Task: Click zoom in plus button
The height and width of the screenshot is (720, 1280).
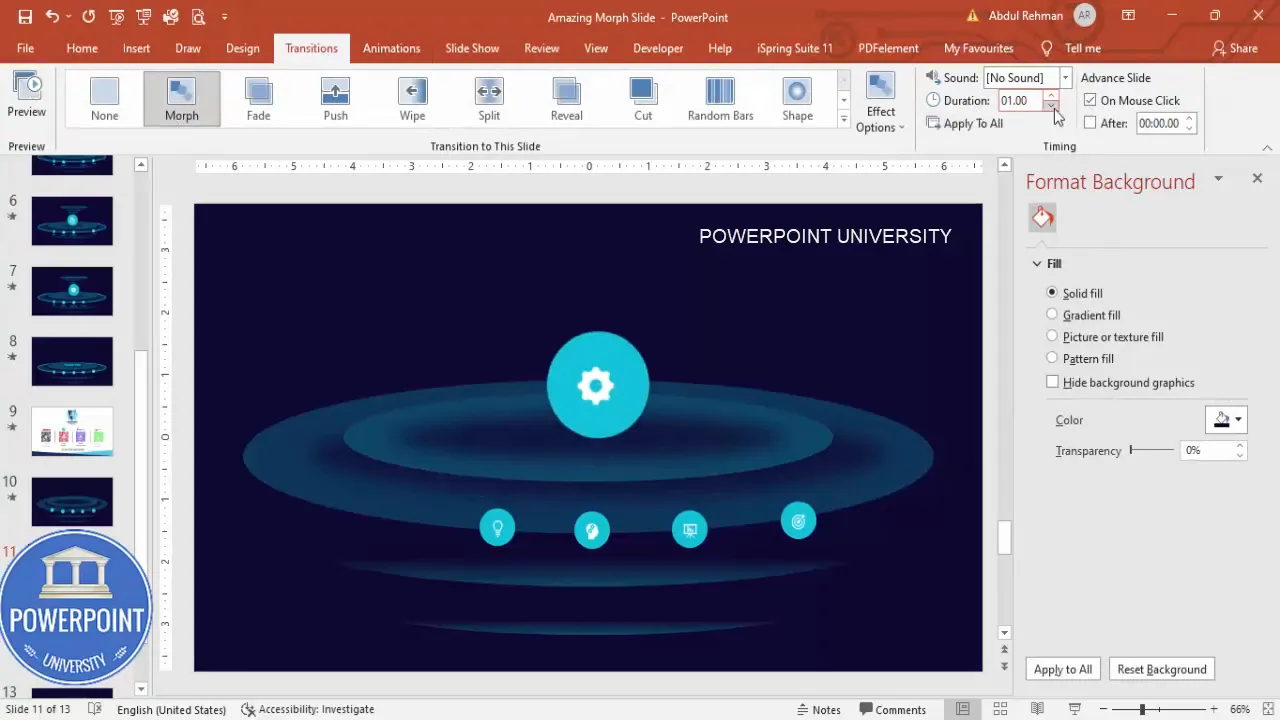Action: click(1212, 709)
